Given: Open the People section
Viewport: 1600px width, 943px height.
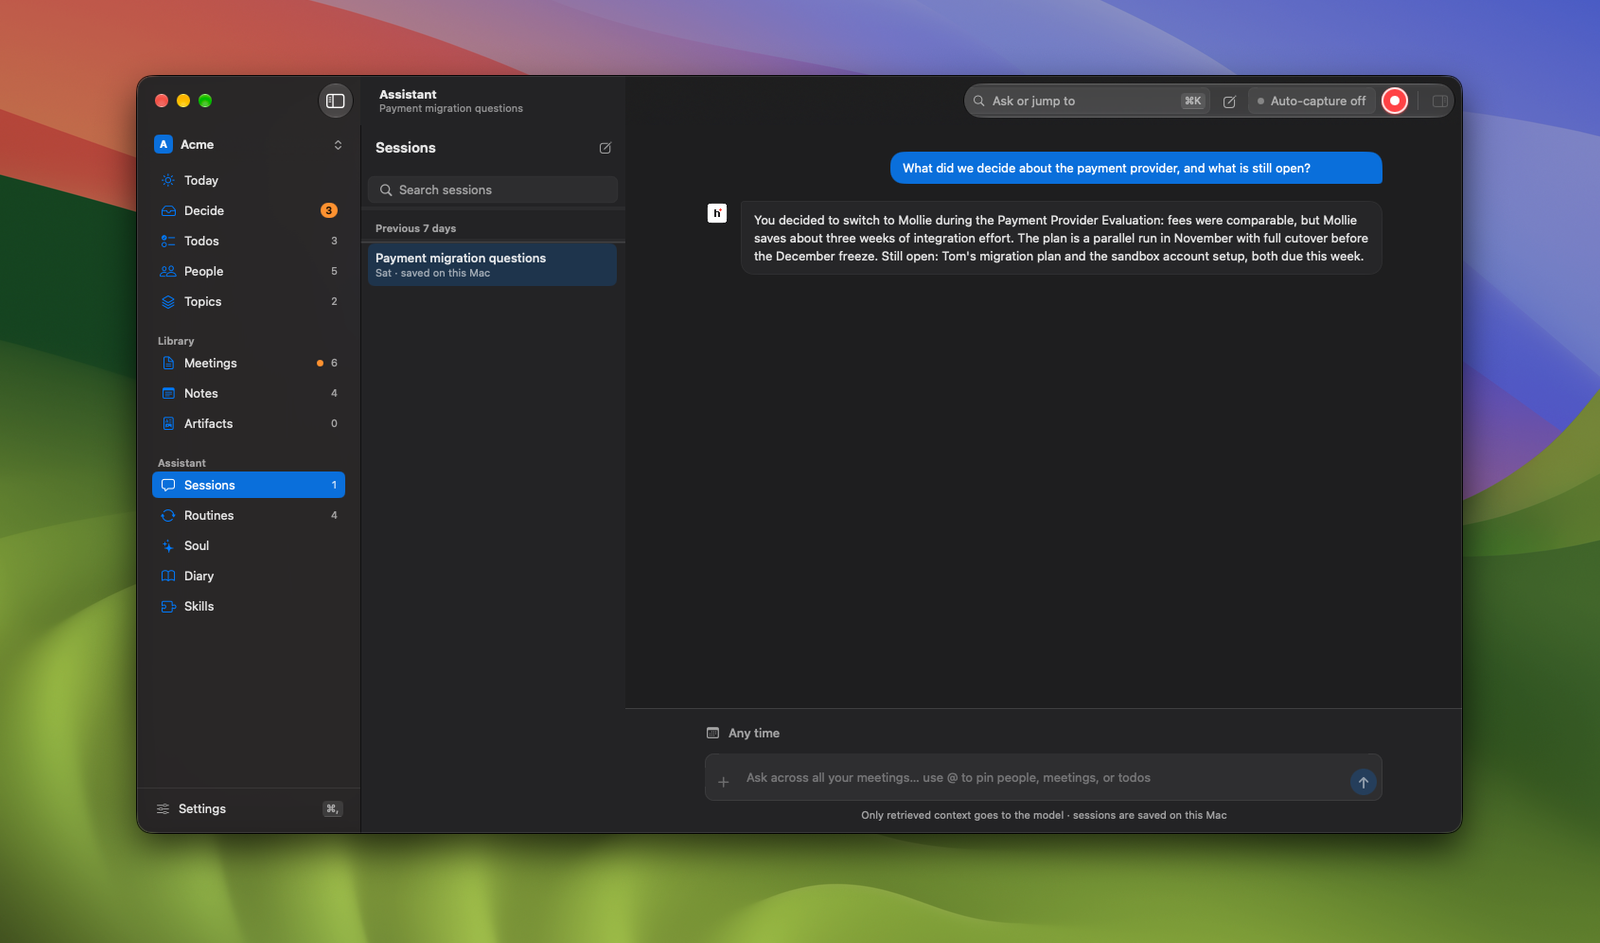Looking at the screenshot, I should tap(248, 271).
